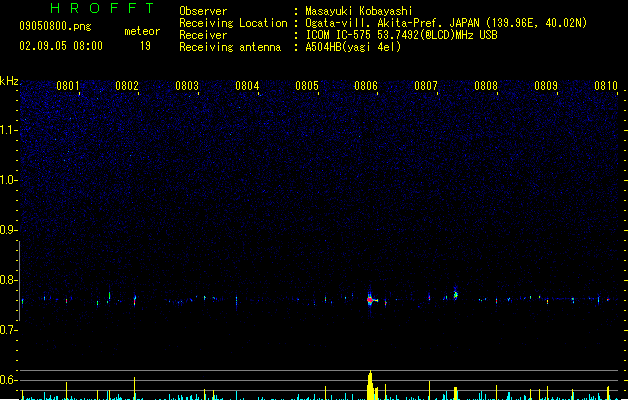Click the 0808 time marker
Image resolution: width=629 pixels, height=400 pixels.
486,86
